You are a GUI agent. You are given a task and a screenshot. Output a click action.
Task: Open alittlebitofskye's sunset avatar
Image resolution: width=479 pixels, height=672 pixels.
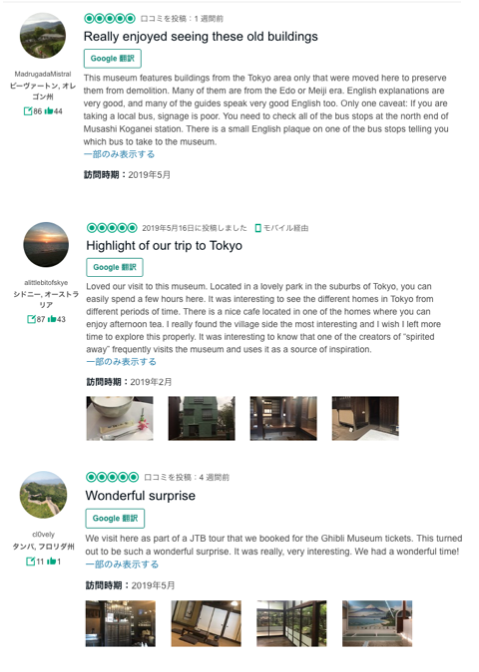pyautogui.click(x=46, y=245)
